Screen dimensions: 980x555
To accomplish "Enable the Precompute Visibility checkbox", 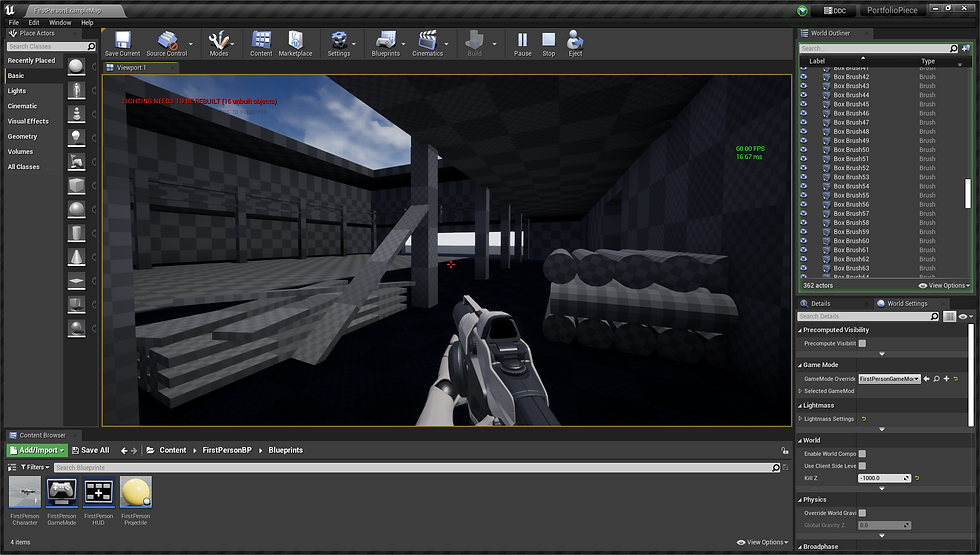I will [x=862, y=343].
